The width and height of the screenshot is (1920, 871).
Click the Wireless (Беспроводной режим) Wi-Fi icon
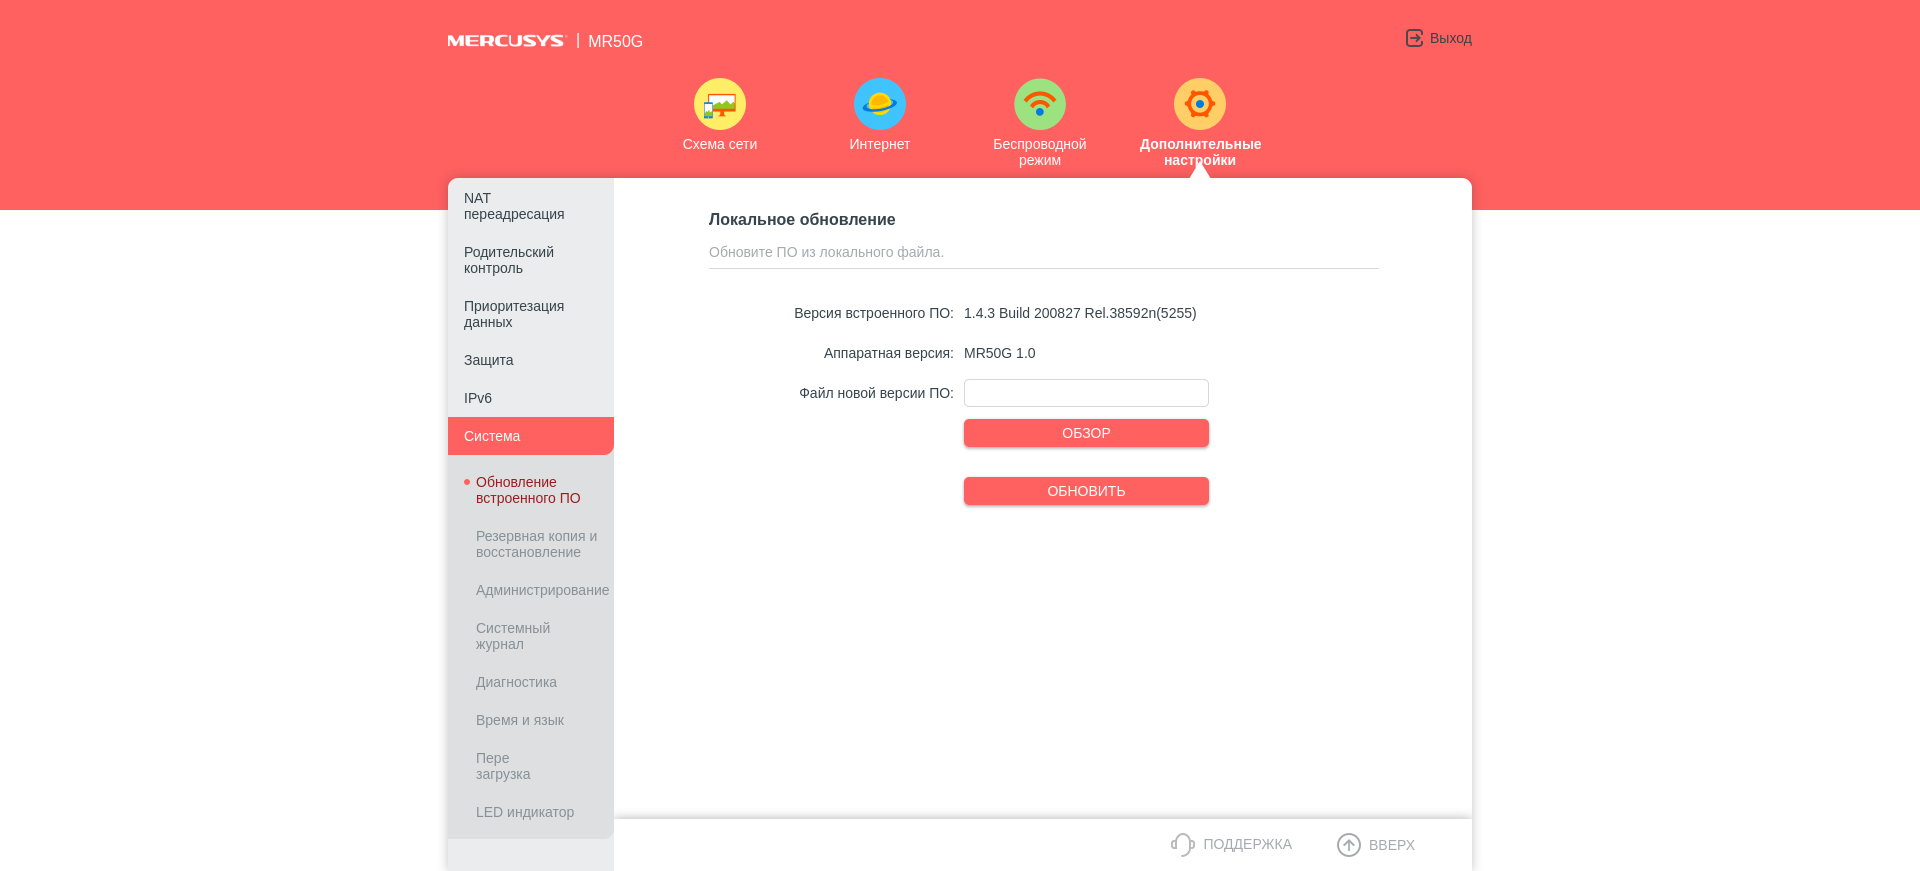pos(1039,104)
